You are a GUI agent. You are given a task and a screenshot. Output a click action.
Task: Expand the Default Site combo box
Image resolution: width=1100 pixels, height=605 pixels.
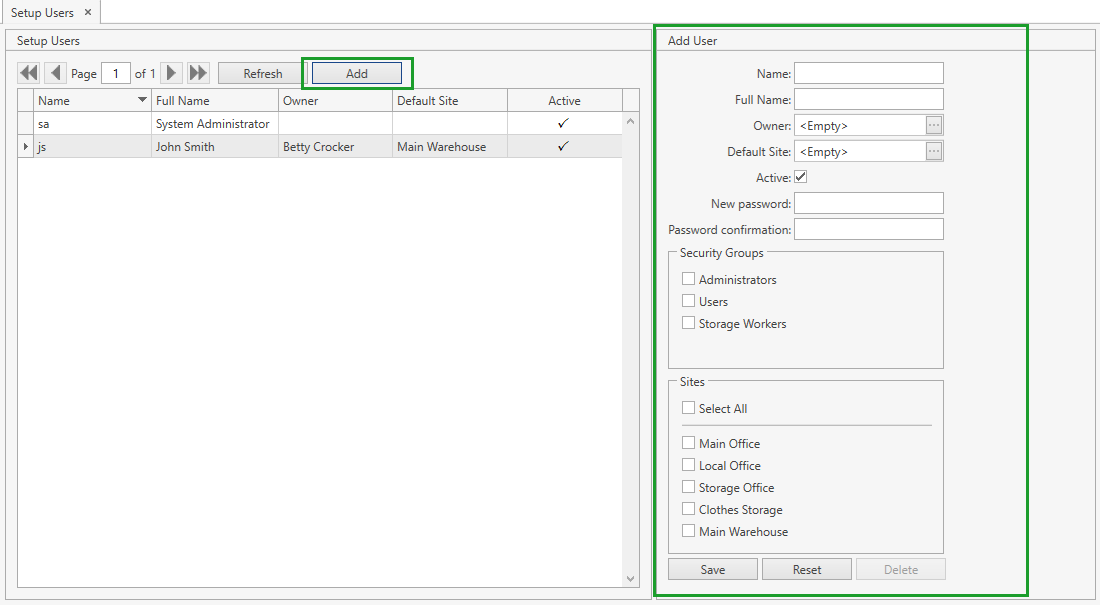[860, 152]
